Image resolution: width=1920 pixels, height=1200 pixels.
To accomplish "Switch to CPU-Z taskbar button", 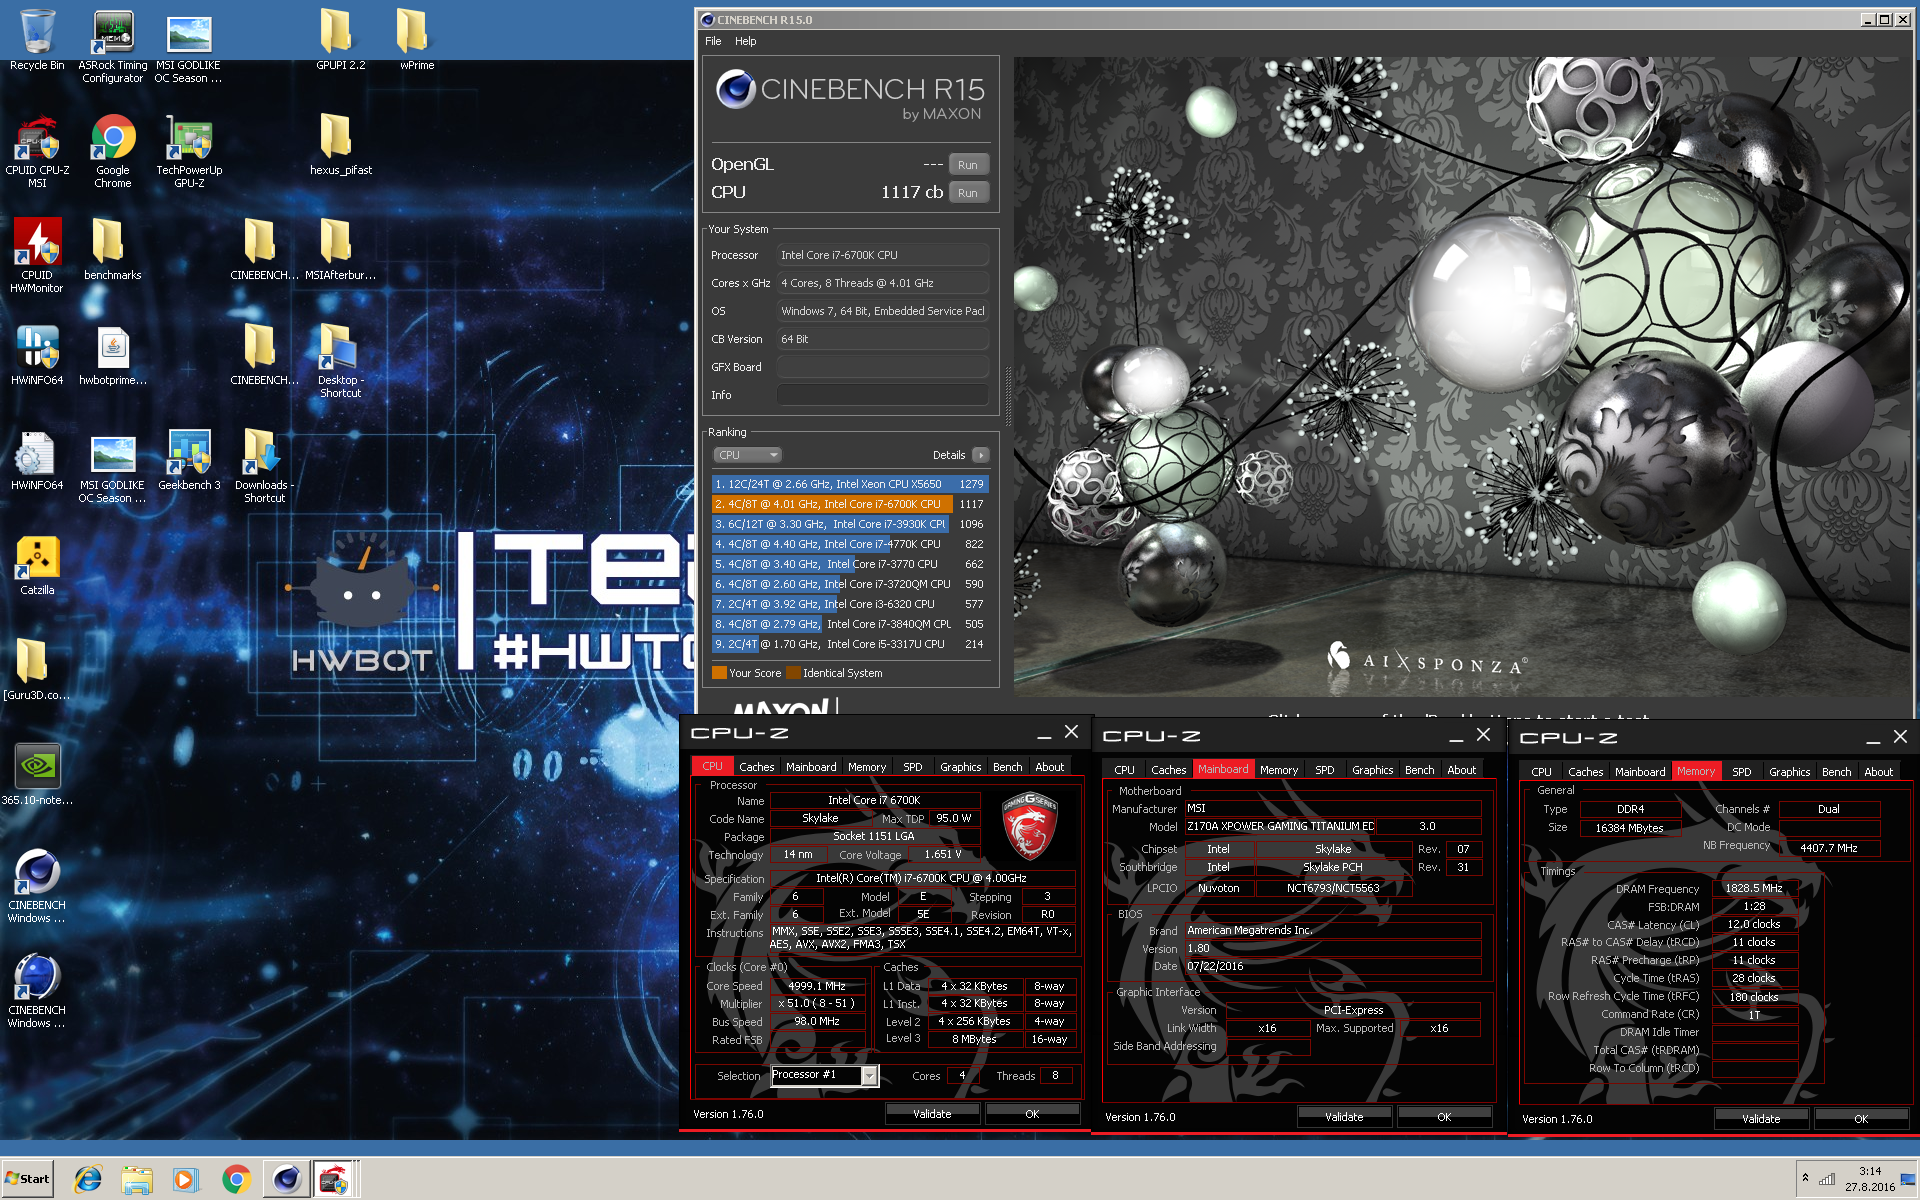I will [335, 1180].
